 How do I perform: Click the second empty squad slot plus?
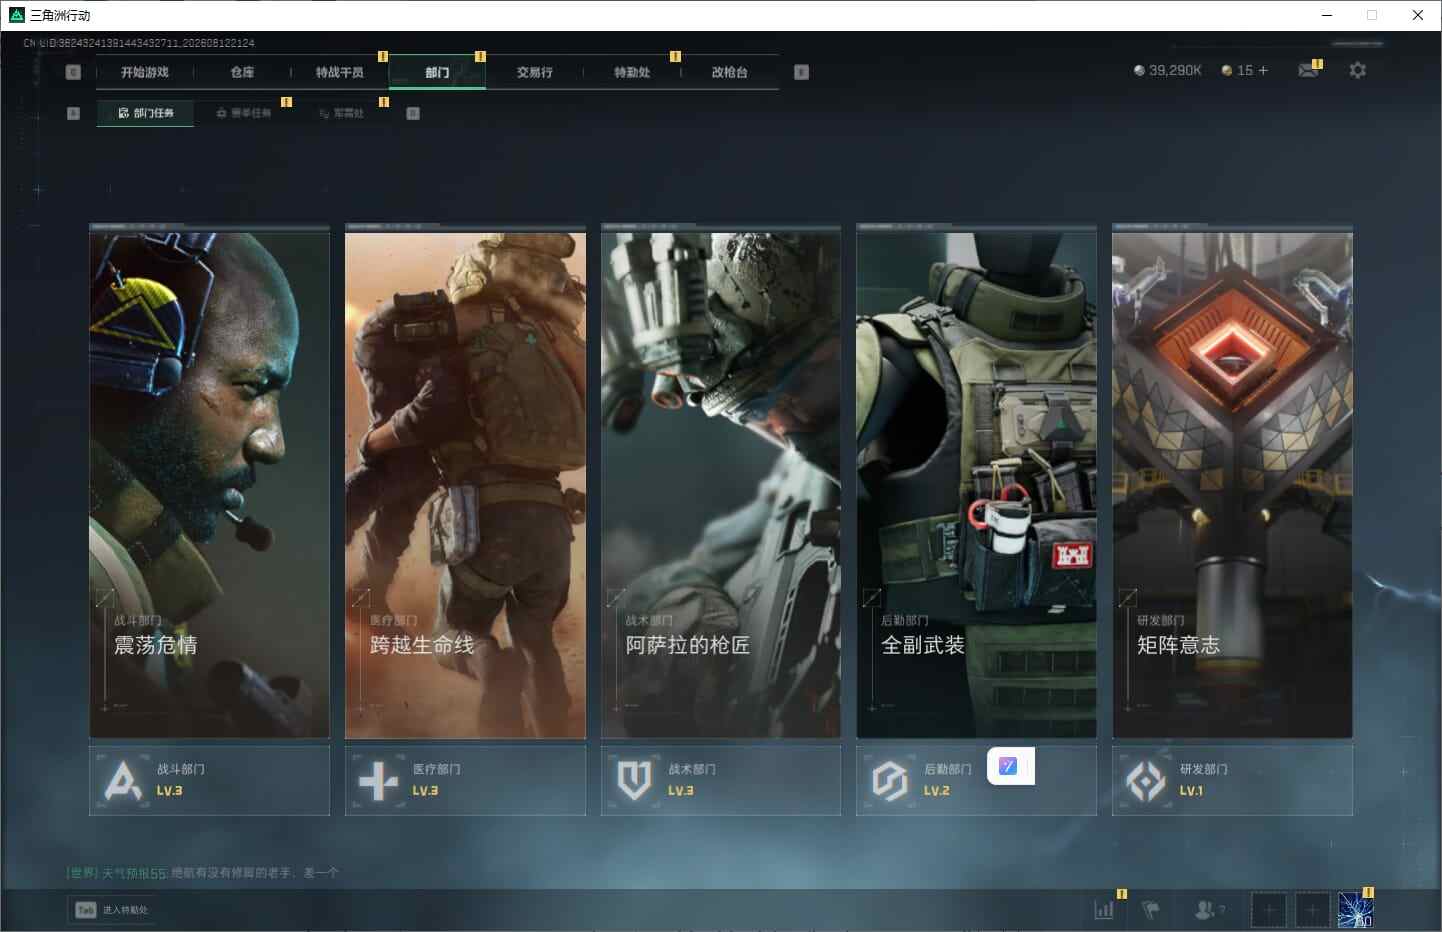[x=1312, y=910]
